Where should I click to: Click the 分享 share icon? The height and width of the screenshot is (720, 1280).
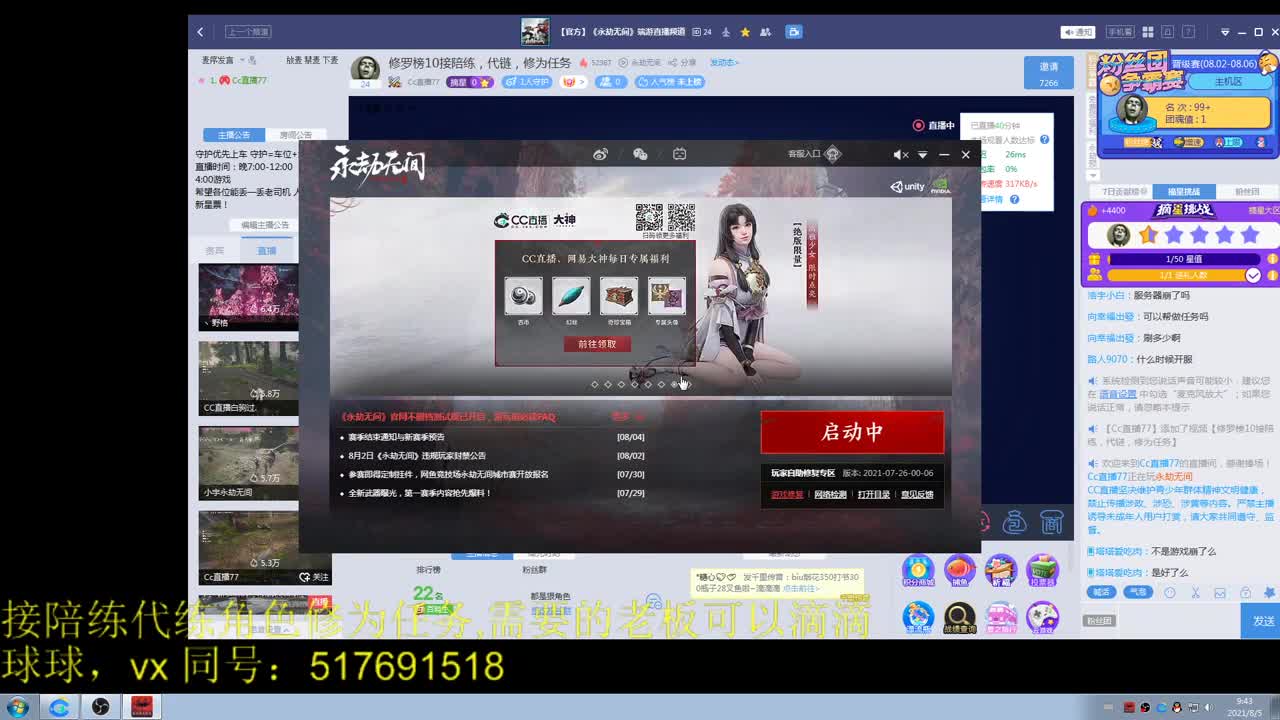pos(683,62)
